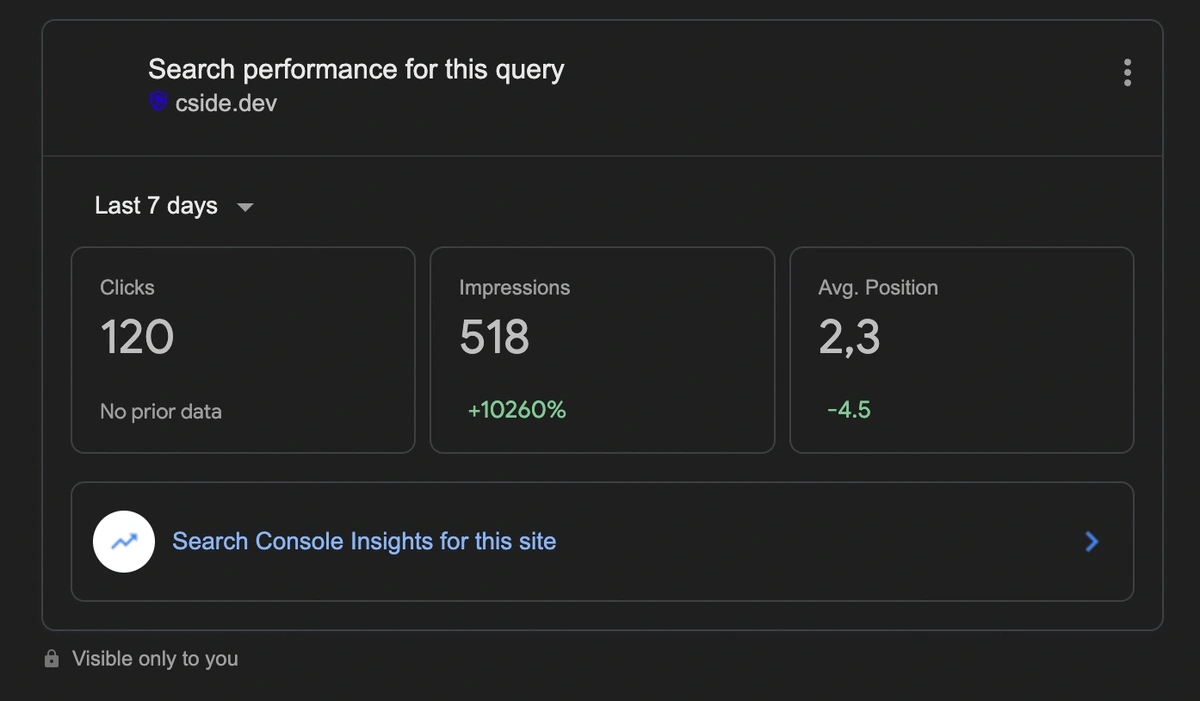Open Search Console Insights for this site
The width and height of the screenshot is (1200, 701).
tap(364, 541)
